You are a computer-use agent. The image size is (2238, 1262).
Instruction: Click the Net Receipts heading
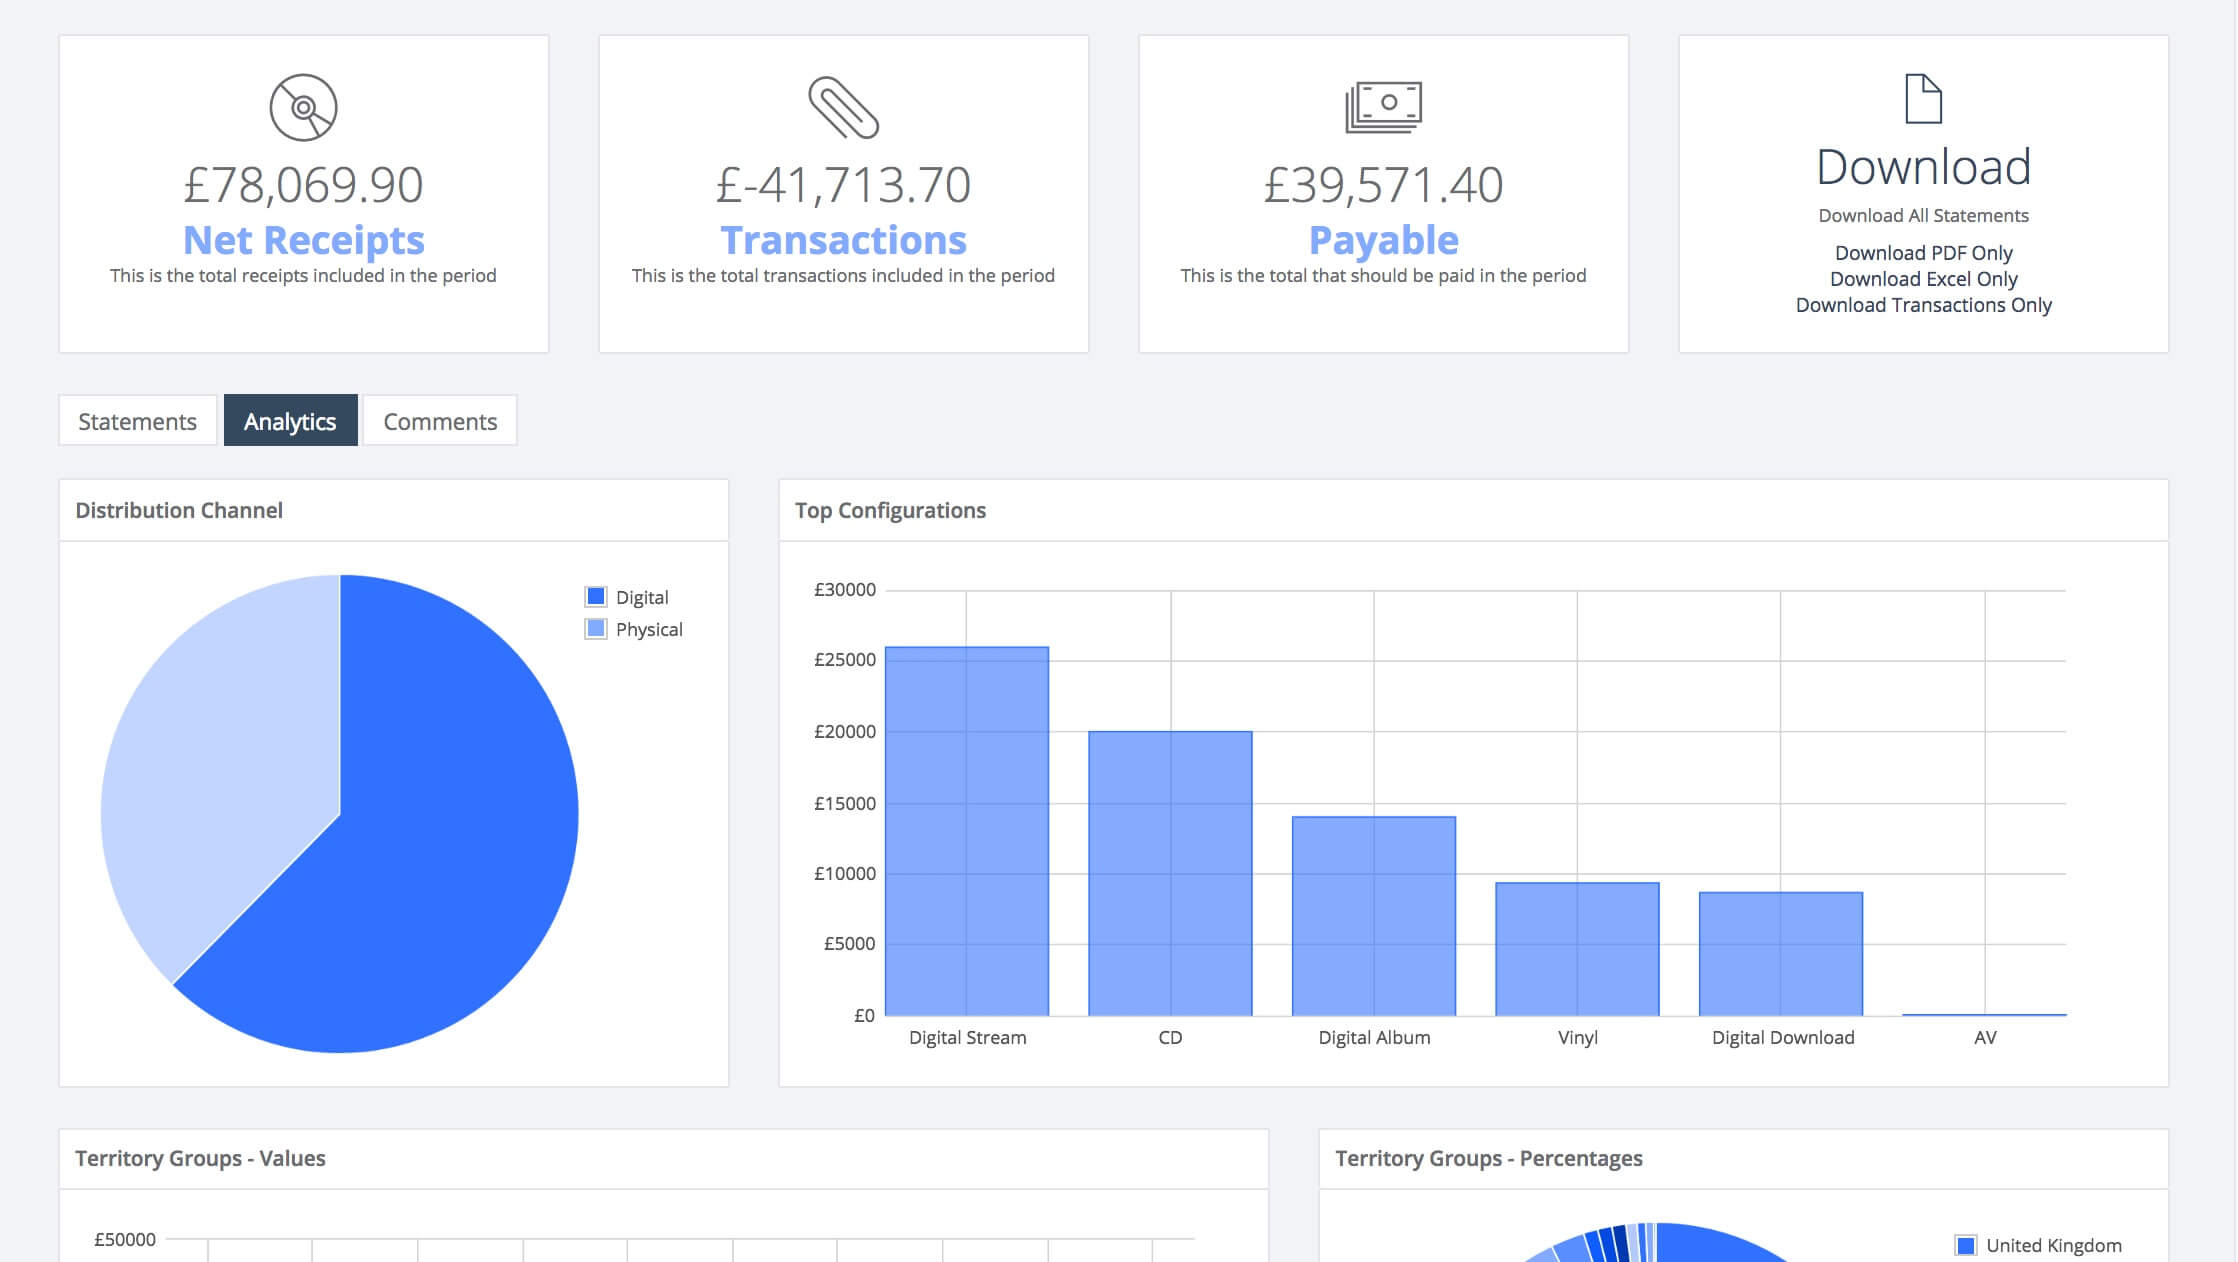(304, 240)
